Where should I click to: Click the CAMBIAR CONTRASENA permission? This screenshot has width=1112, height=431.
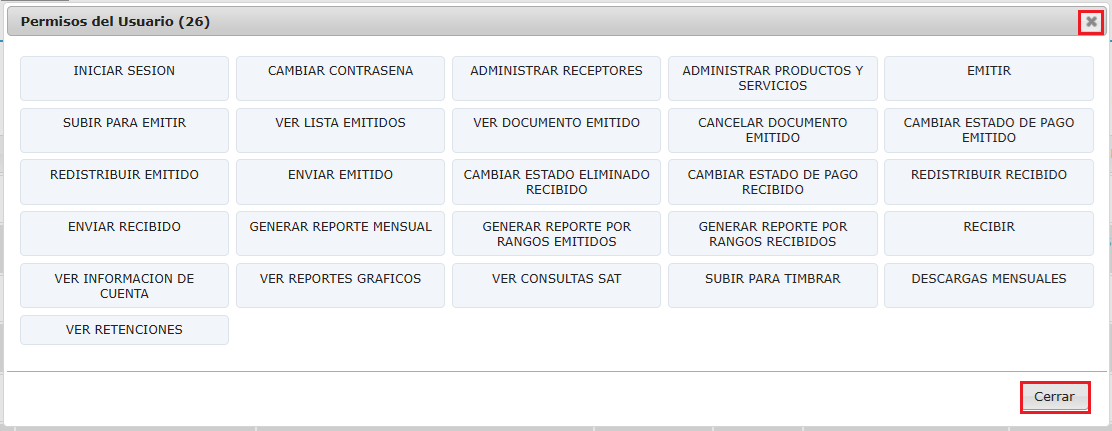coord(340,78)
